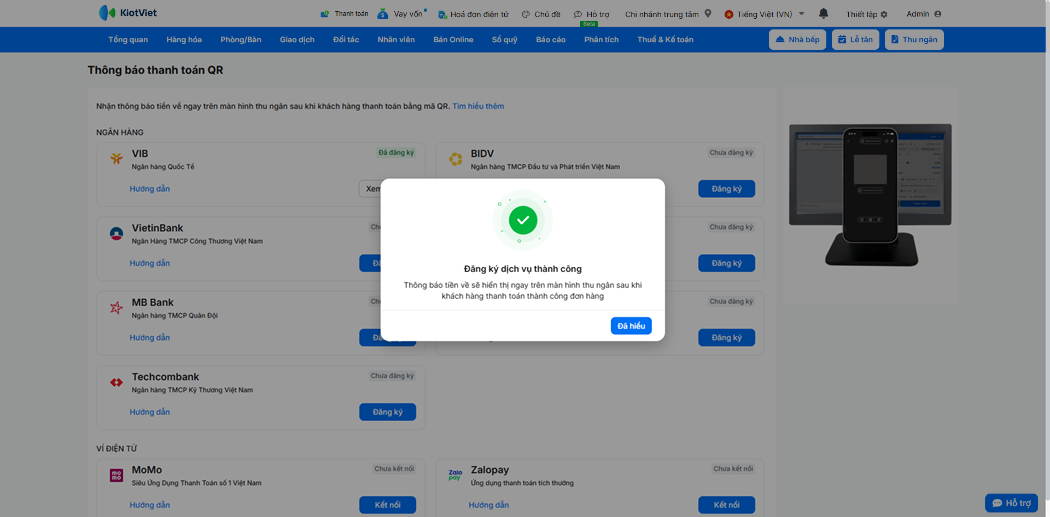Open Hoá đơn điện tử
This screenshot has width=1050, height=517.
coord(475,13)
